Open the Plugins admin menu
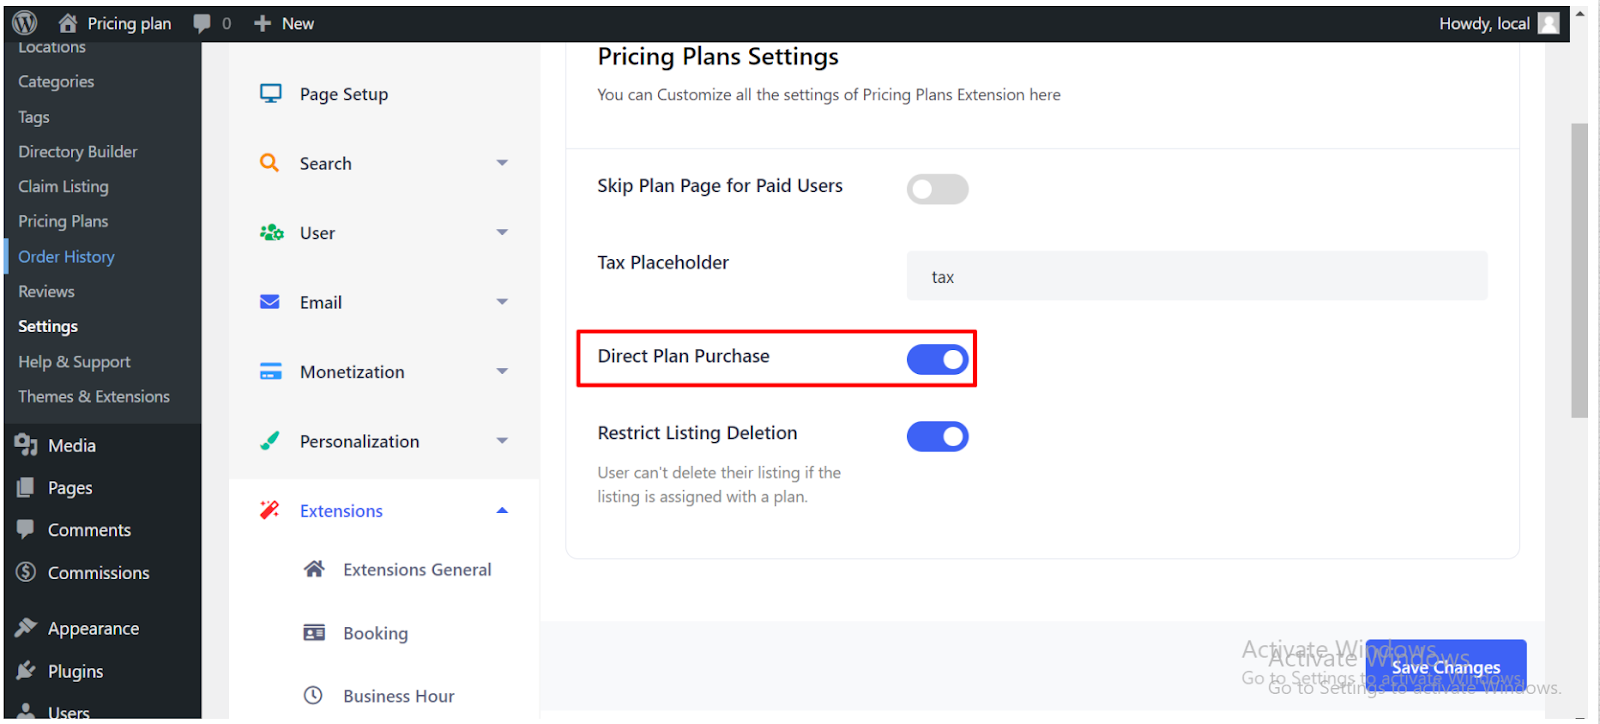 [x=76, y=671]
